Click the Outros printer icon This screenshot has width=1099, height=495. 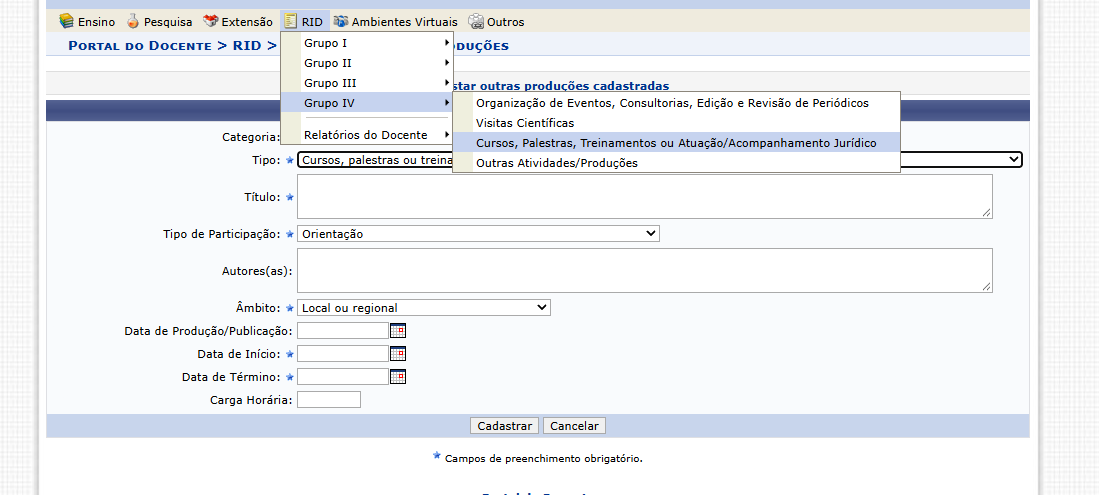coord(476,21)
